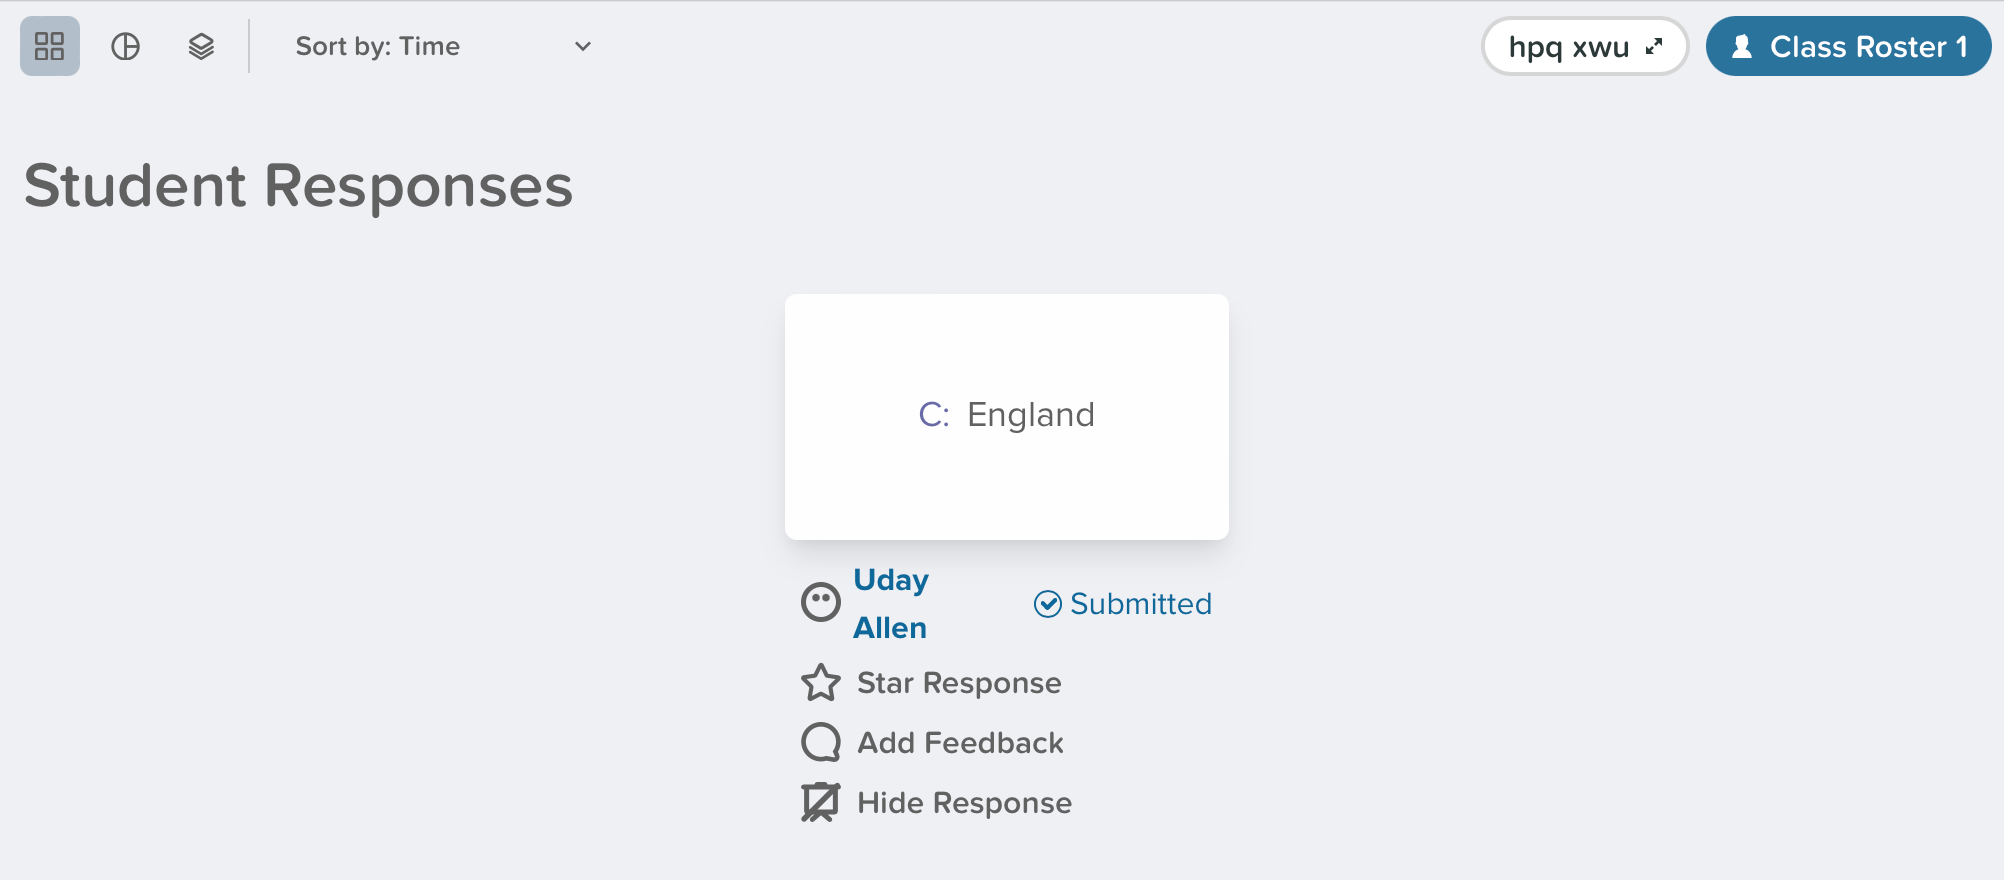Image resolution: width=2004 pixels, height=880 pixels.
Task: Click the student avatar face icon
Action: [x=821, y=602]
